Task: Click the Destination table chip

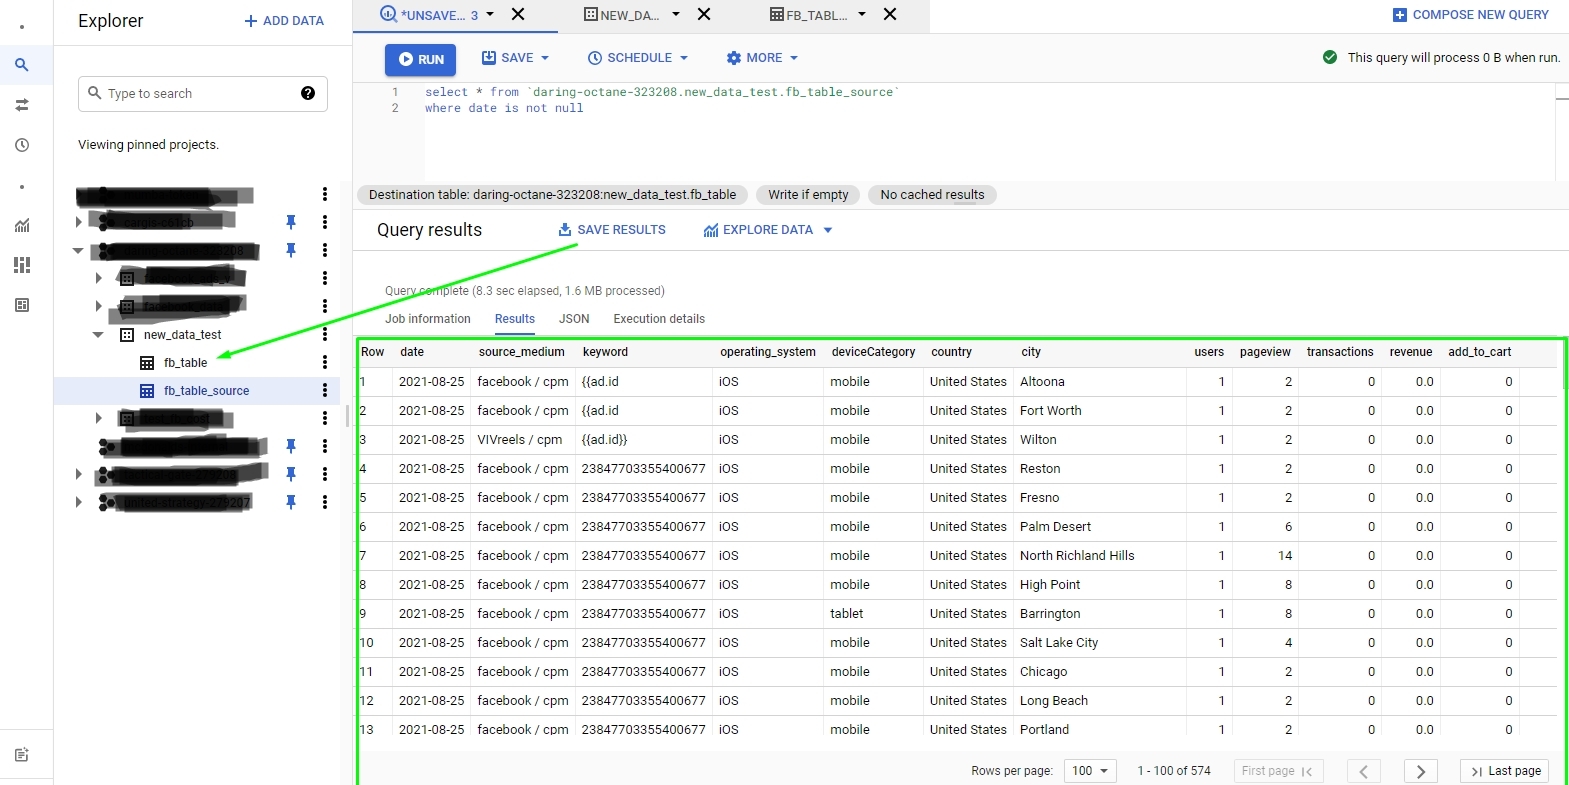Action: coord(552,195)
